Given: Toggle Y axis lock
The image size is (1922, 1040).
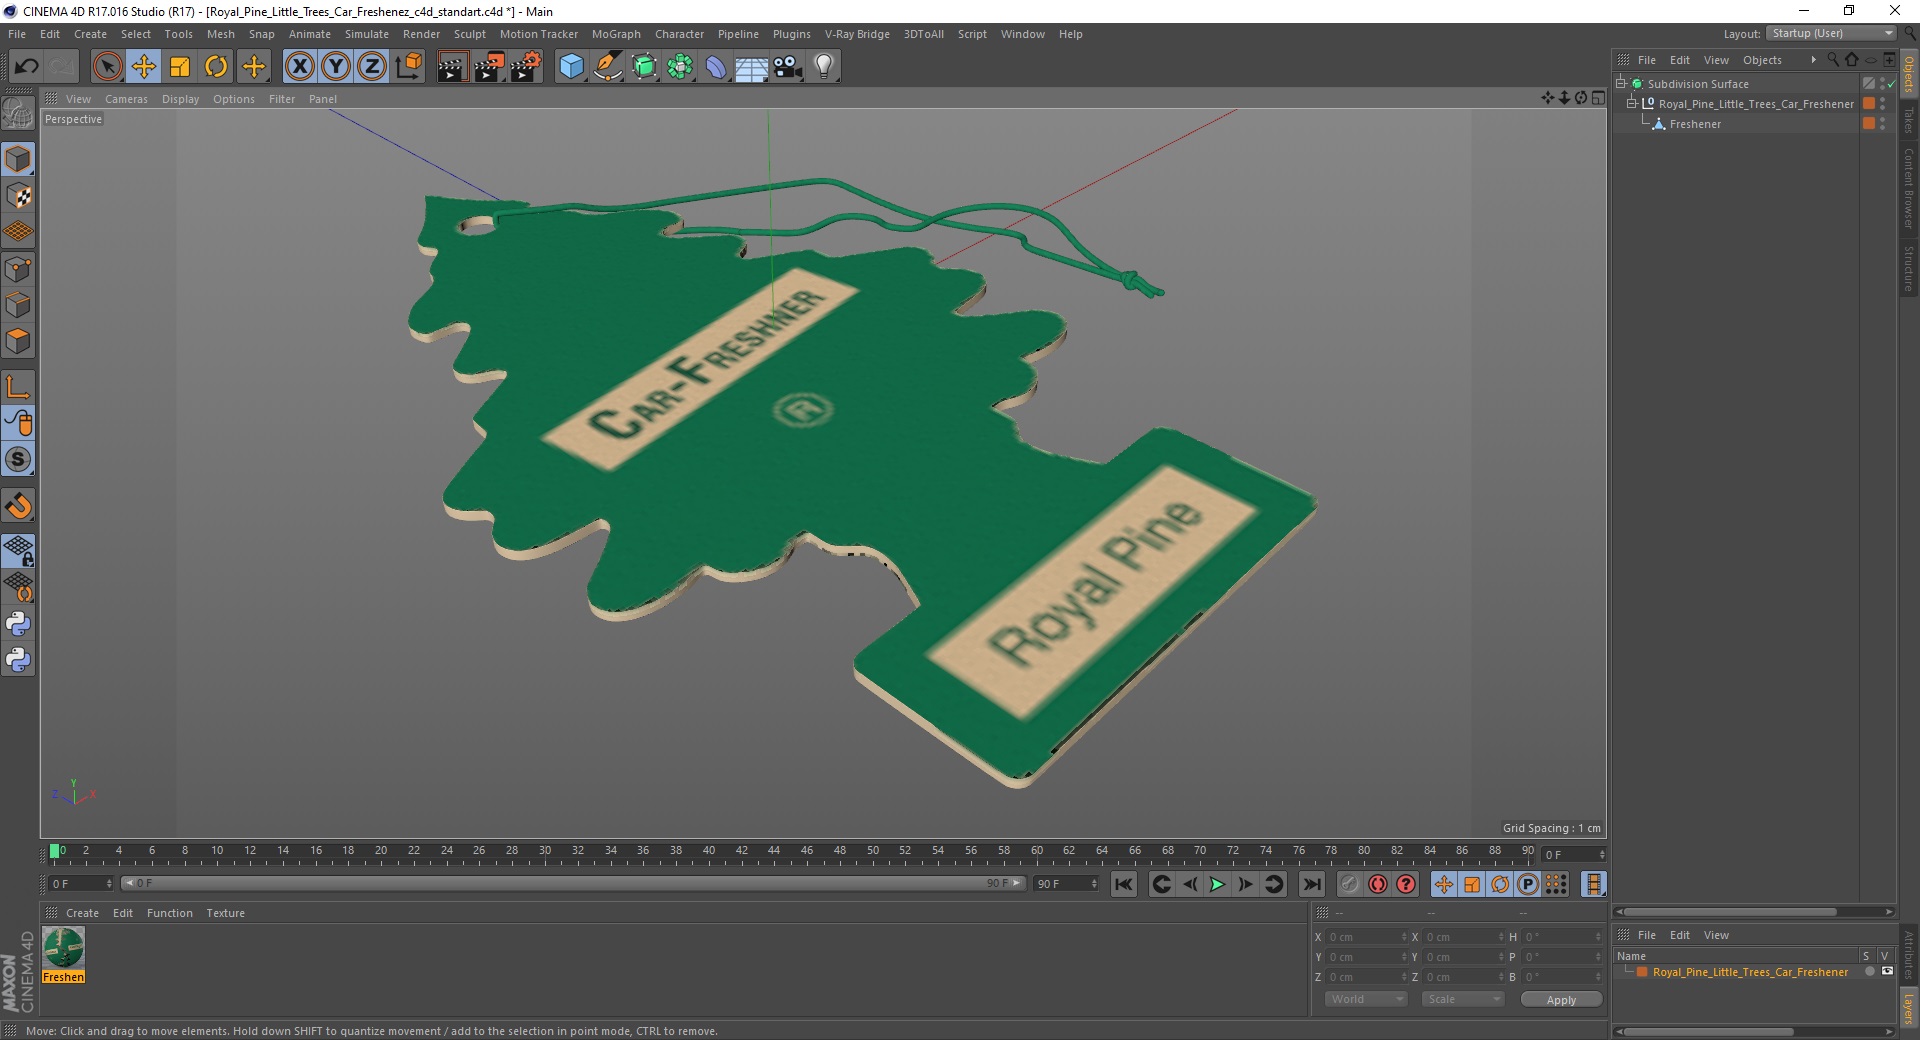Looking at the screenshot, I should coord(336,67).
